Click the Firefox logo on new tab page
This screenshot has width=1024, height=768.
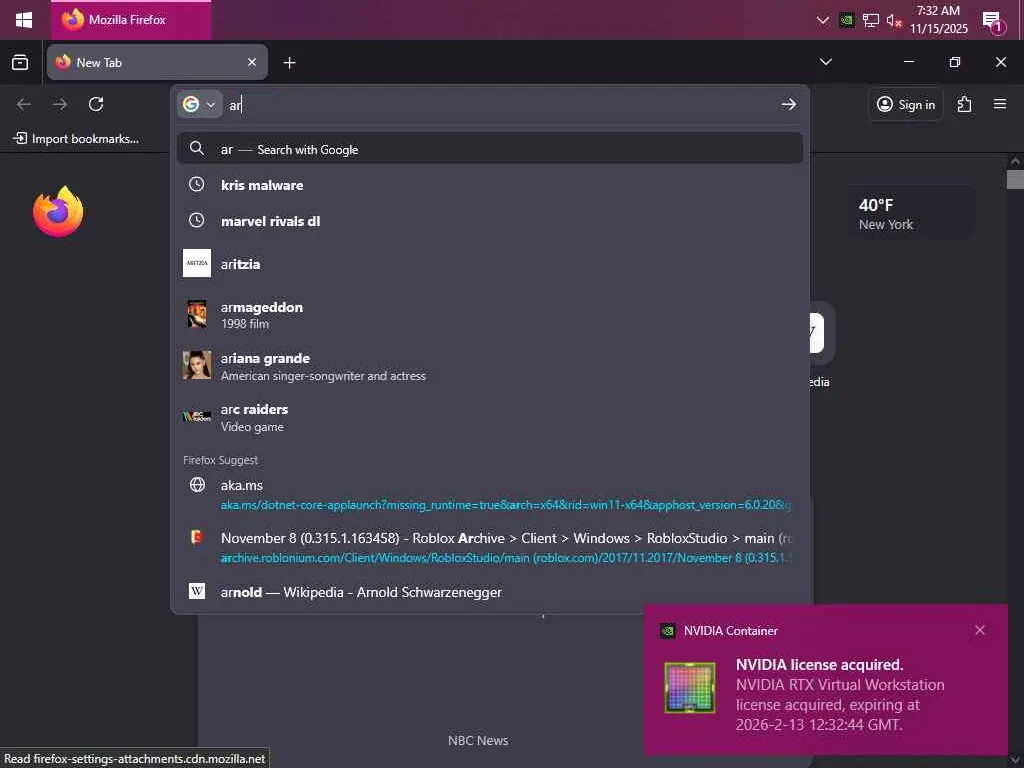click(58, 211)
